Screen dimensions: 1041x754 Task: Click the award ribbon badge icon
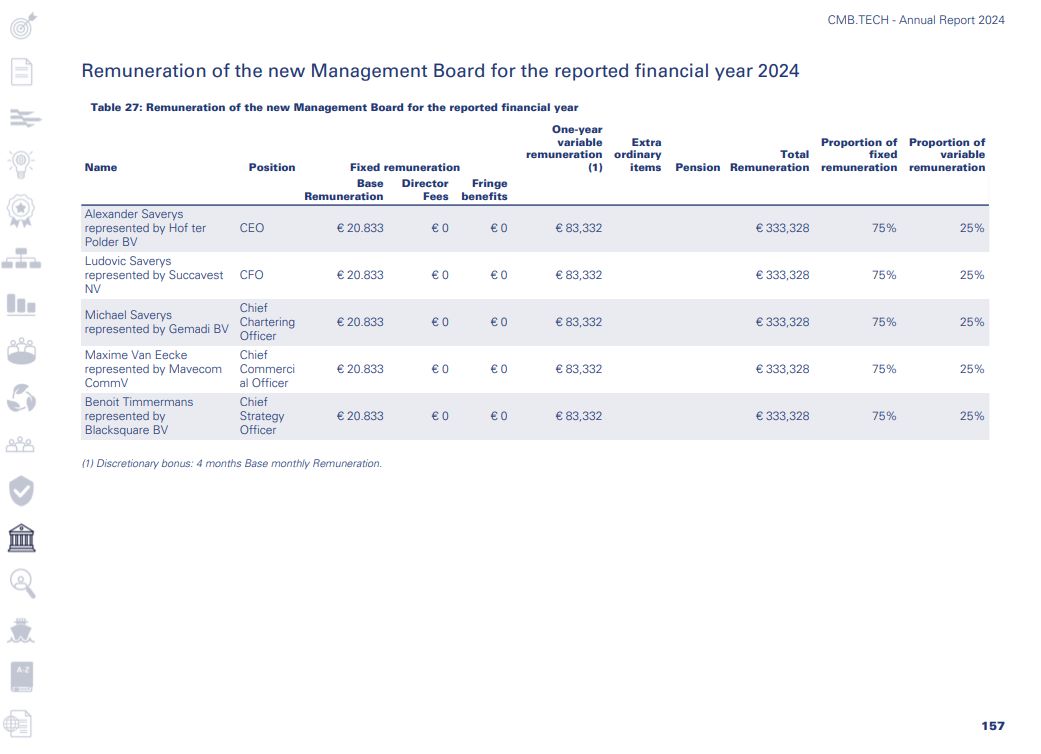click(x=22, y=209)
